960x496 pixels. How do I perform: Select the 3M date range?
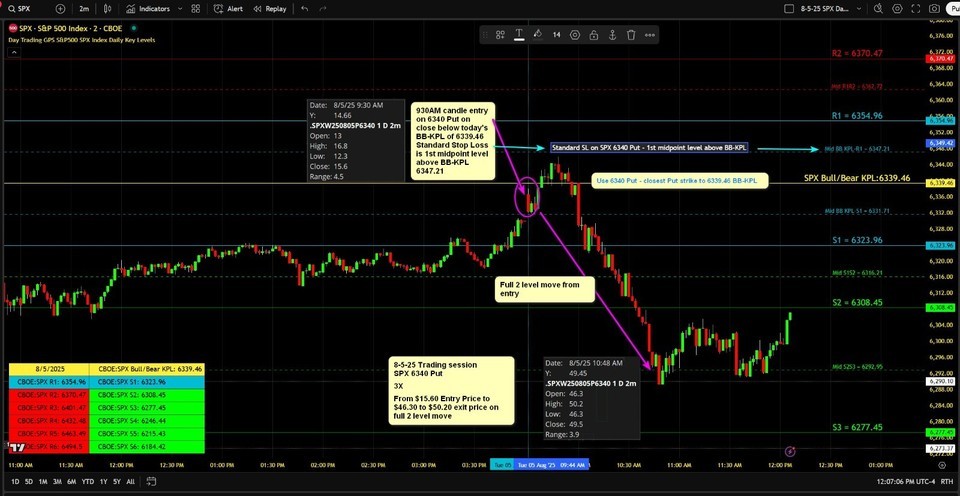coord(57,482)
